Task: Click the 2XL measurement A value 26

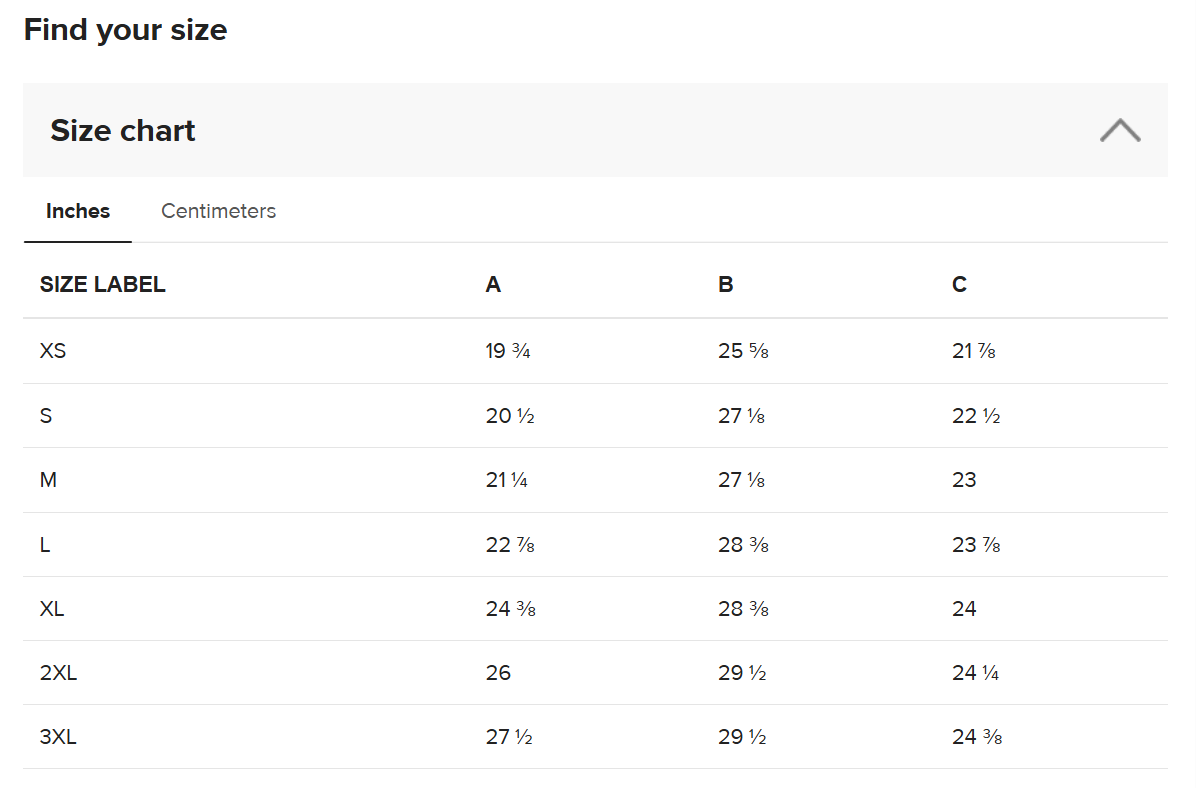Action: [x=498, y=673]
